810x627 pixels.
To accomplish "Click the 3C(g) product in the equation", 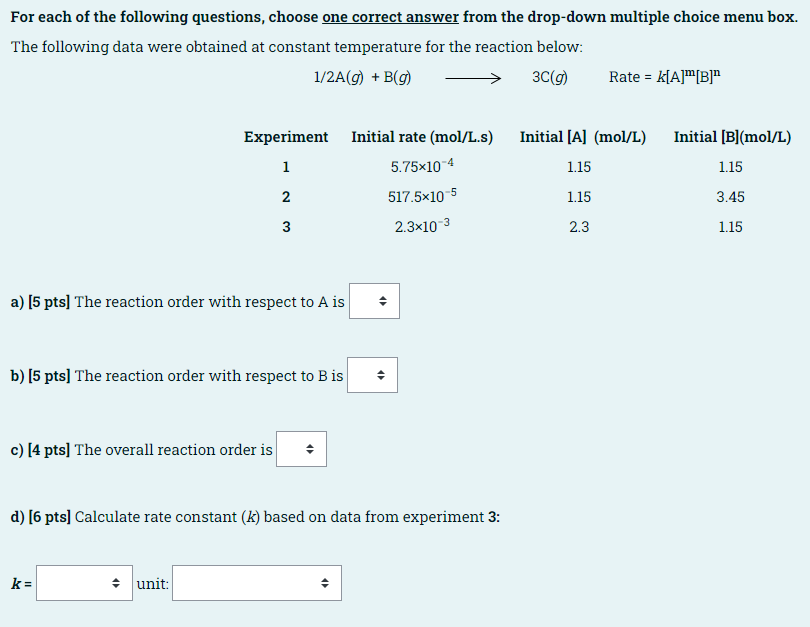I will pyautogui.click(x=550, y=77).
